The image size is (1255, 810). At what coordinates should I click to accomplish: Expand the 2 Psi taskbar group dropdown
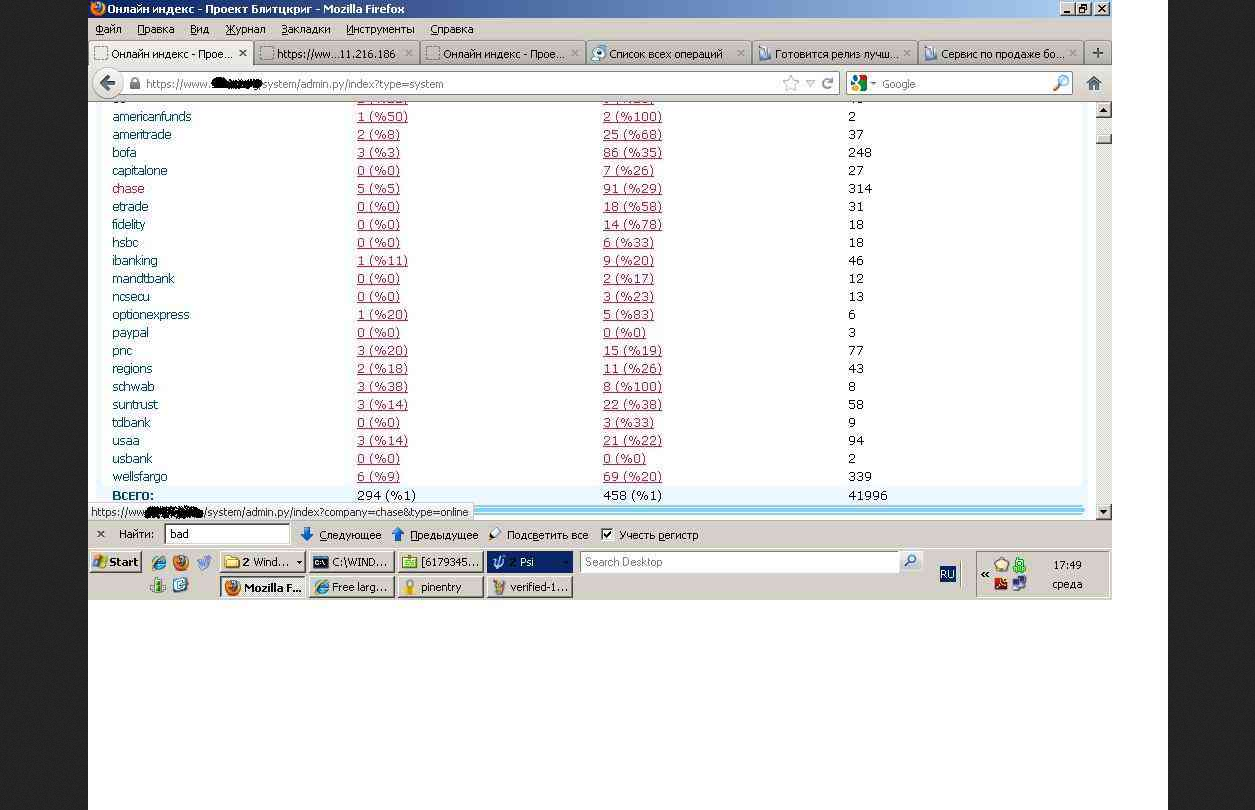pos(565,562)
